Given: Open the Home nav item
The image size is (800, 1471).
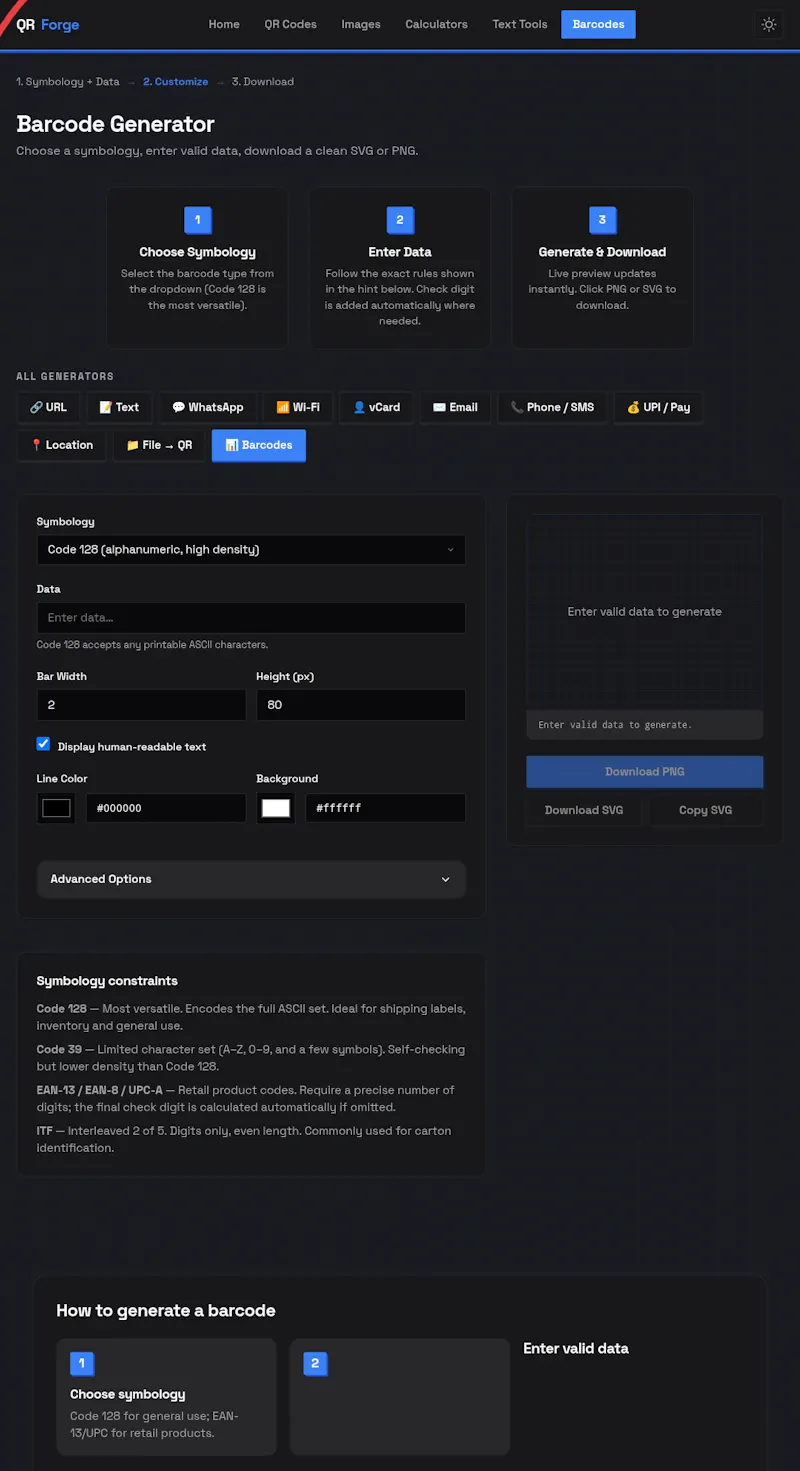Looking at the screenshot, I should [224, 24].
